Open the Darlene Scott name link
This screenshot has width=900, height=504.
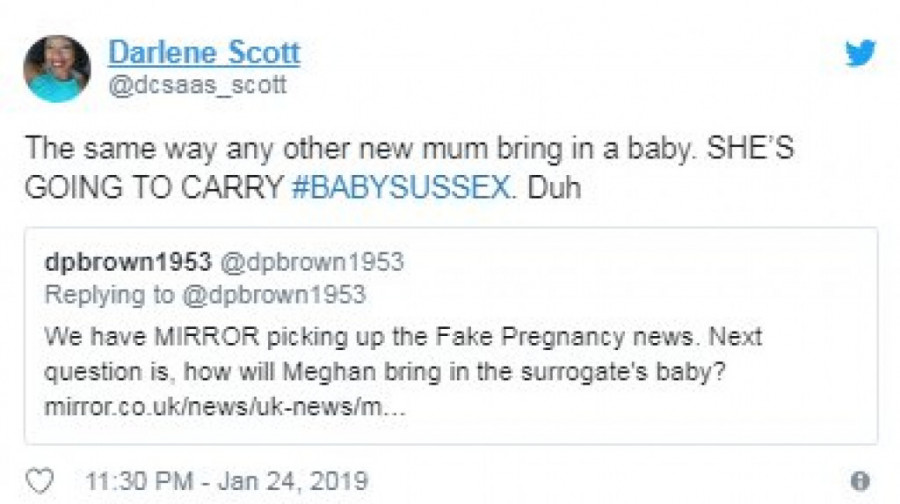pos(203,52)
